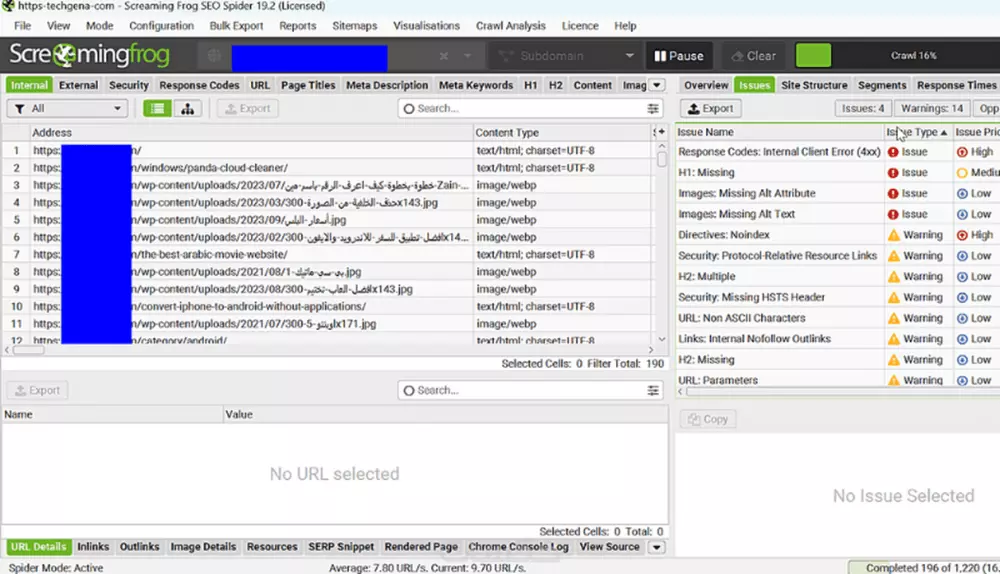Open Subdomain crawl scope dropdown
Viewport: 1000px width, 574px height.
[x=565, y=56]
